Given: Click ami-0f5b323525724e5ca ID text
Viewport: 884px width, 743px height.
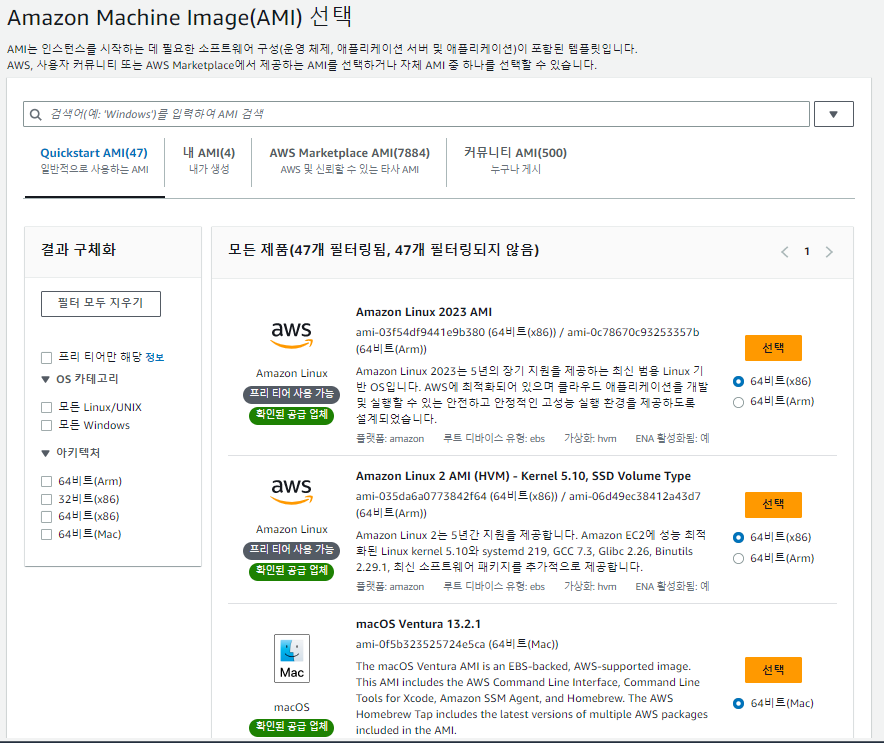Looking at the screenshot, I should coord(420,644).
